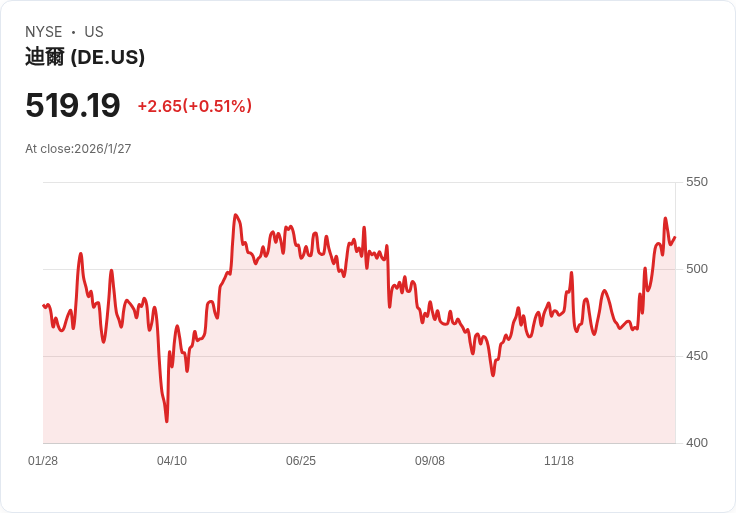Click the first data point on the price line

43,305
